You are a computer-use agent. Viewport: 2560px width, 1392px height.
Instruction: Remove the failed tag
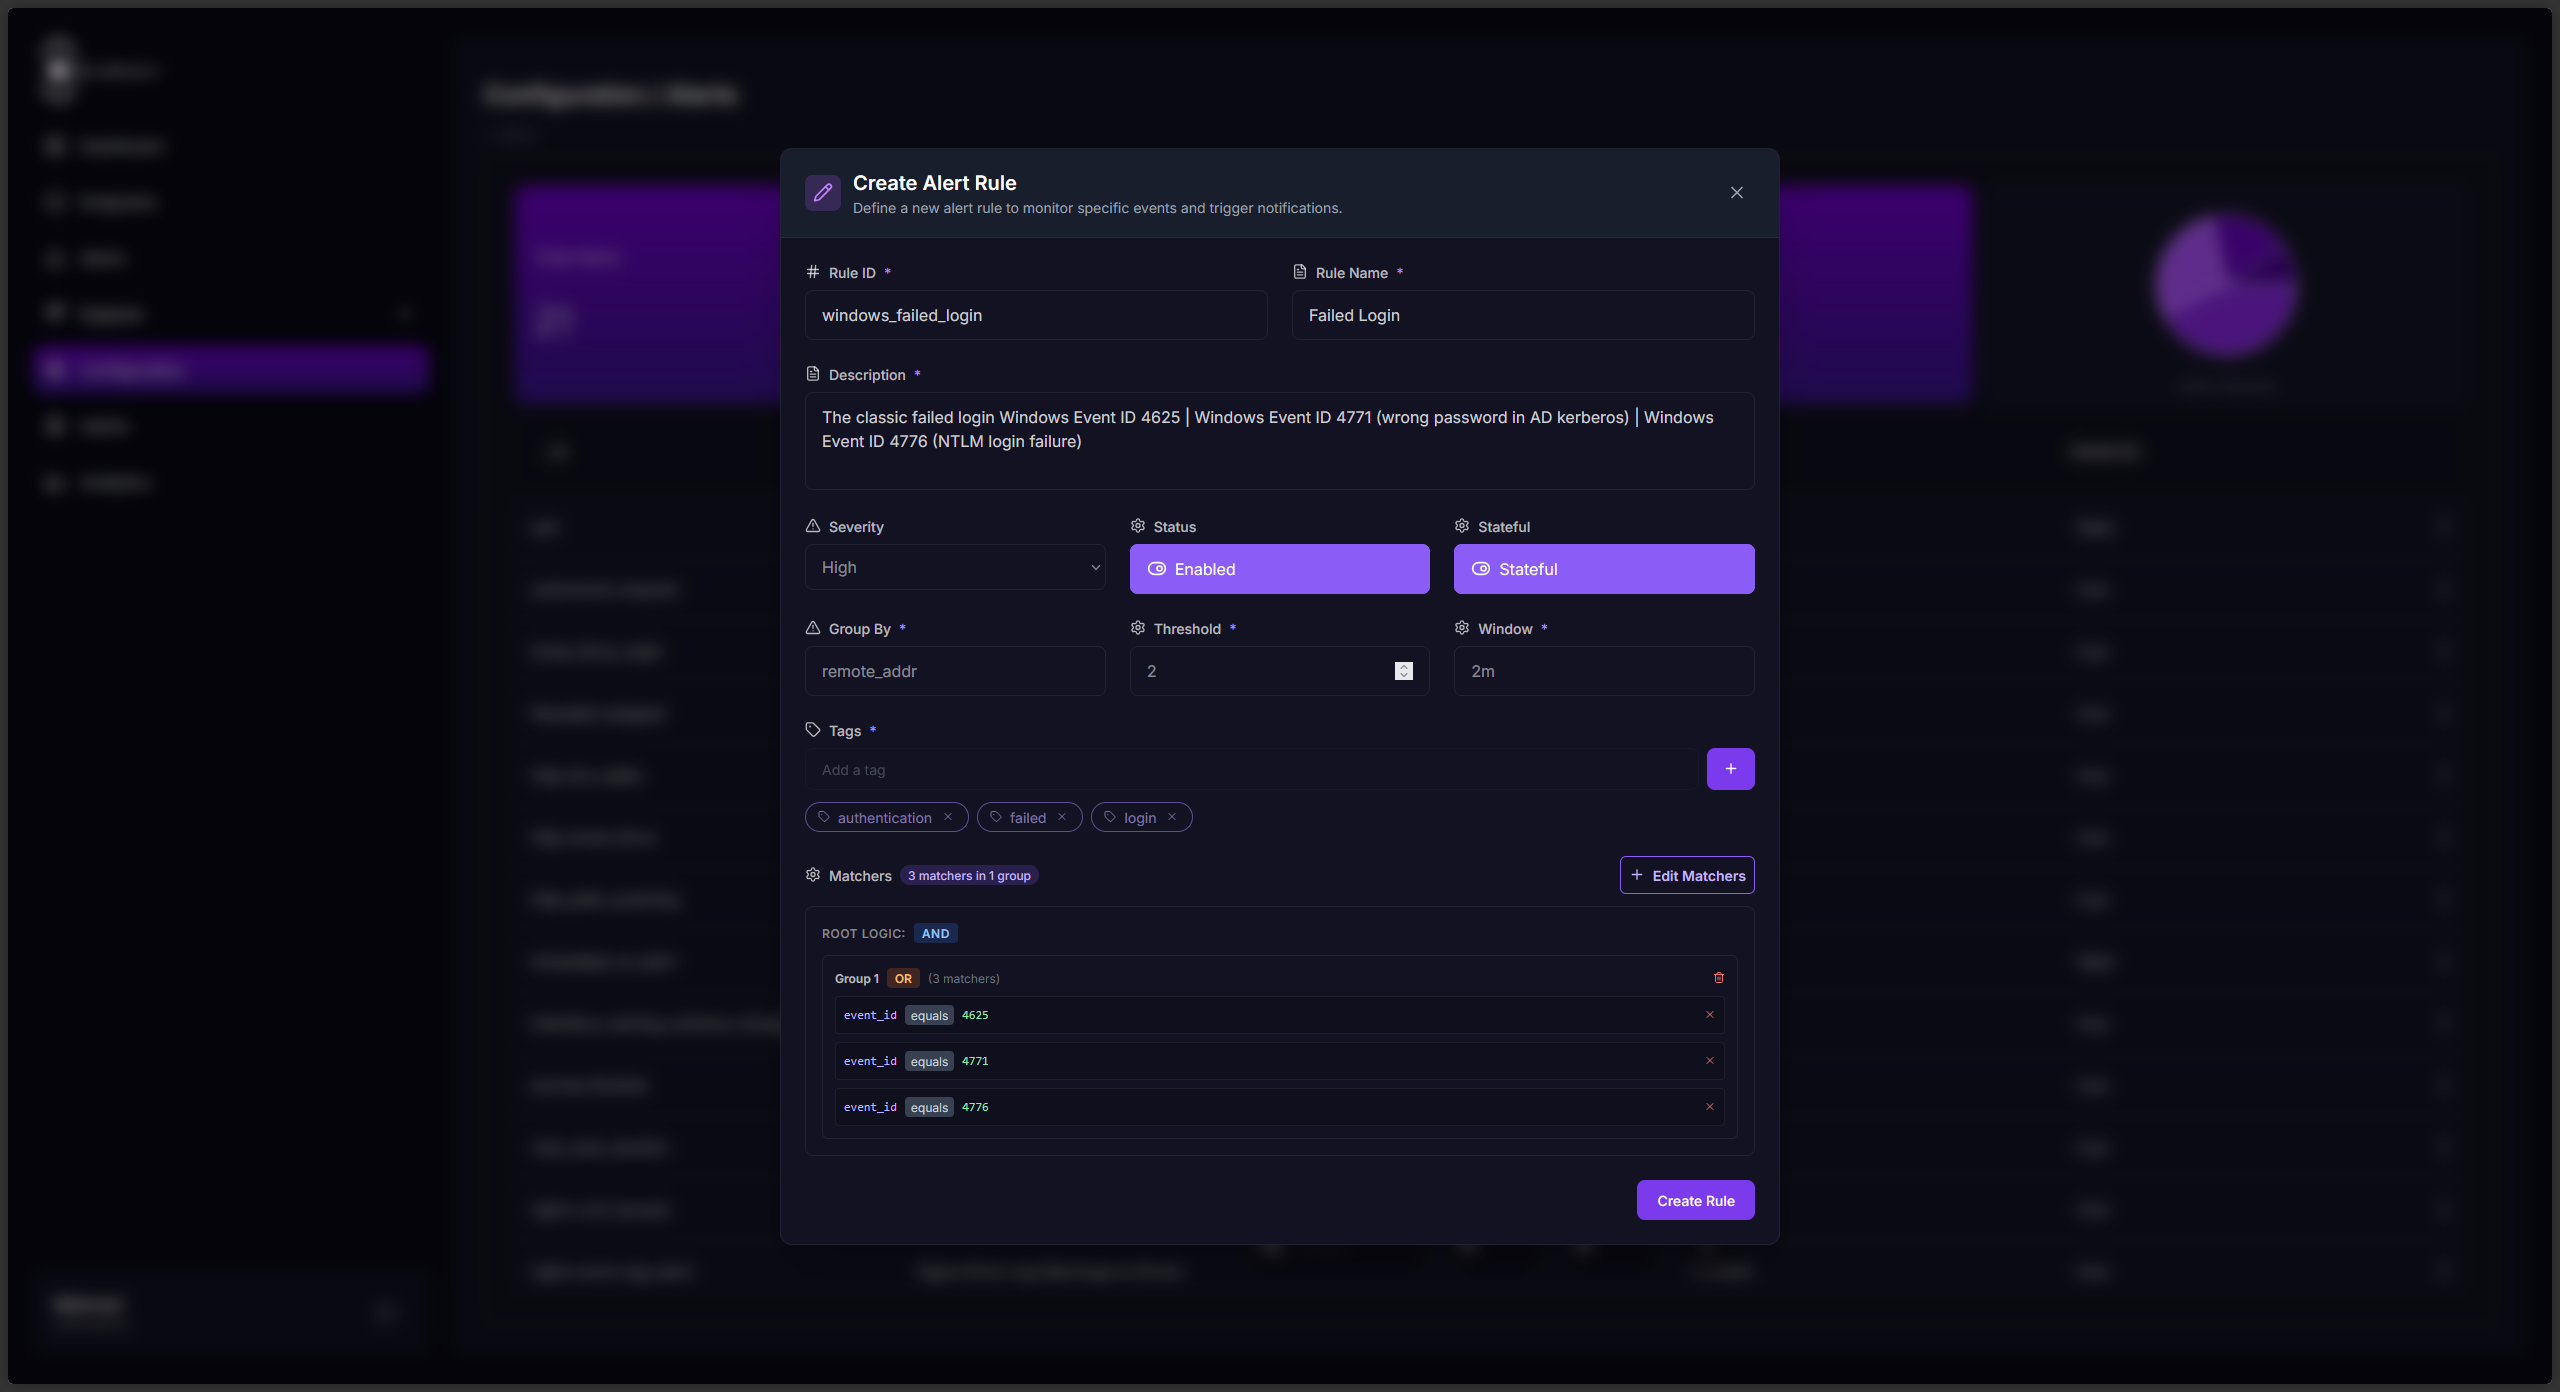pyautogui.click(x=1062, y=817)
